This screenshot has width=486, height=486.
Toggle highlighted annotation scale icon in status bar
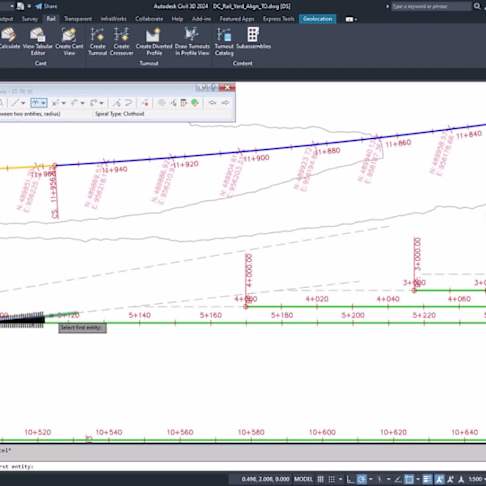pyautogui.click(x=440, y=479)
